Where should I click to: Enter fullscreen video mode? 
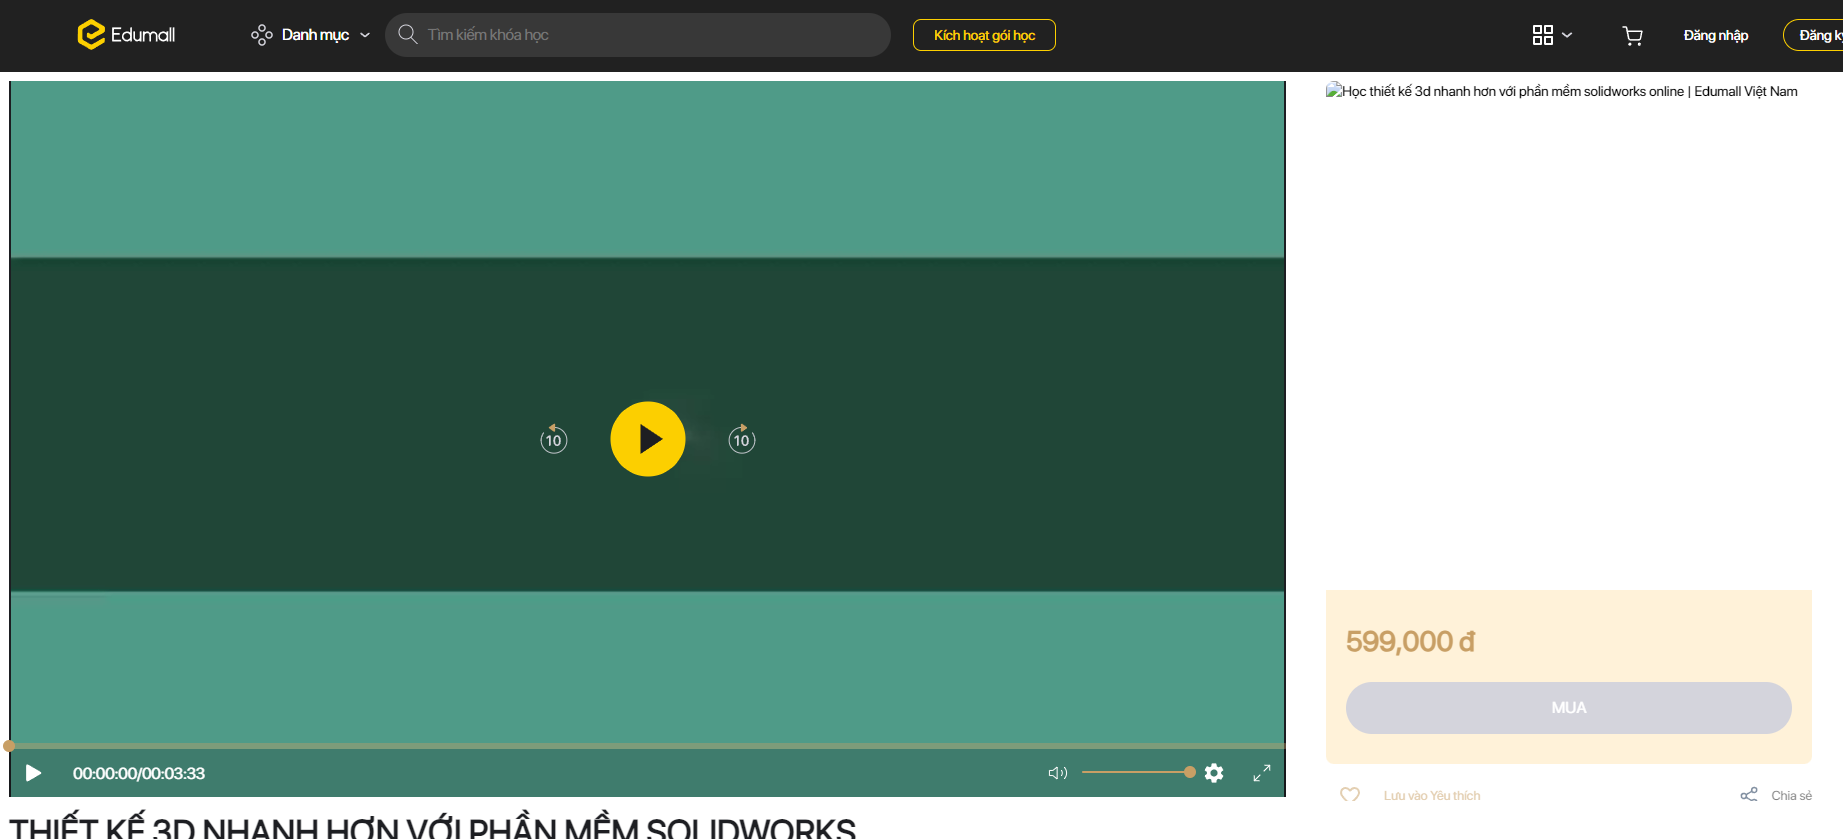click(1262, 773)
